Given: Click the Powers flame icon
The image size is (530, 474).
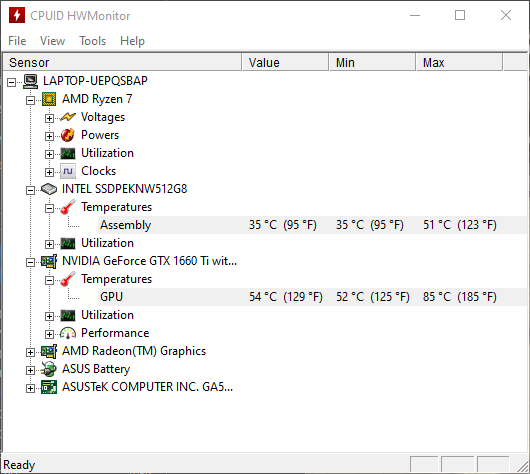Looking at the screenshot, I should (68, 135).
